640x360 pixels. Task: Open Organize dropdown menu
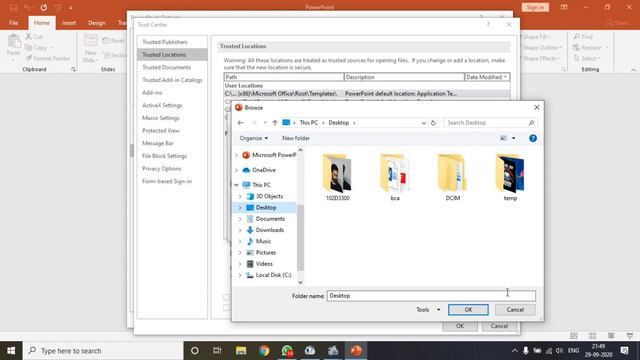point(253,138)
